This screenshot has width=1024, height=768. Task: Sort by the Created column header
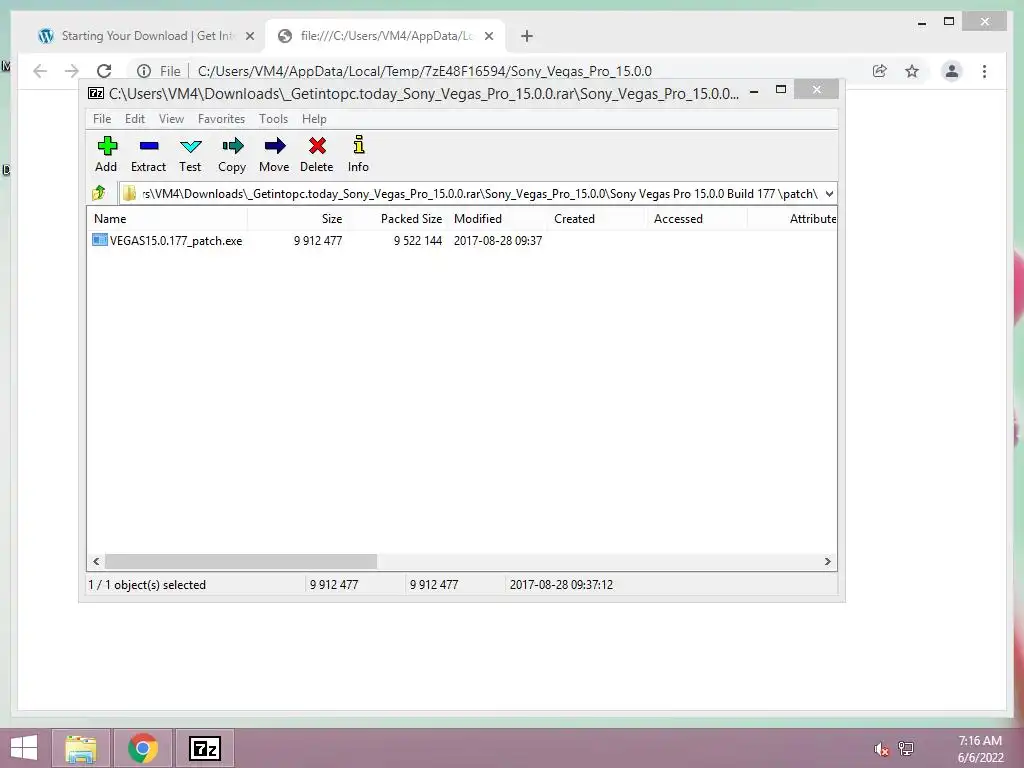tap(597, 219)
